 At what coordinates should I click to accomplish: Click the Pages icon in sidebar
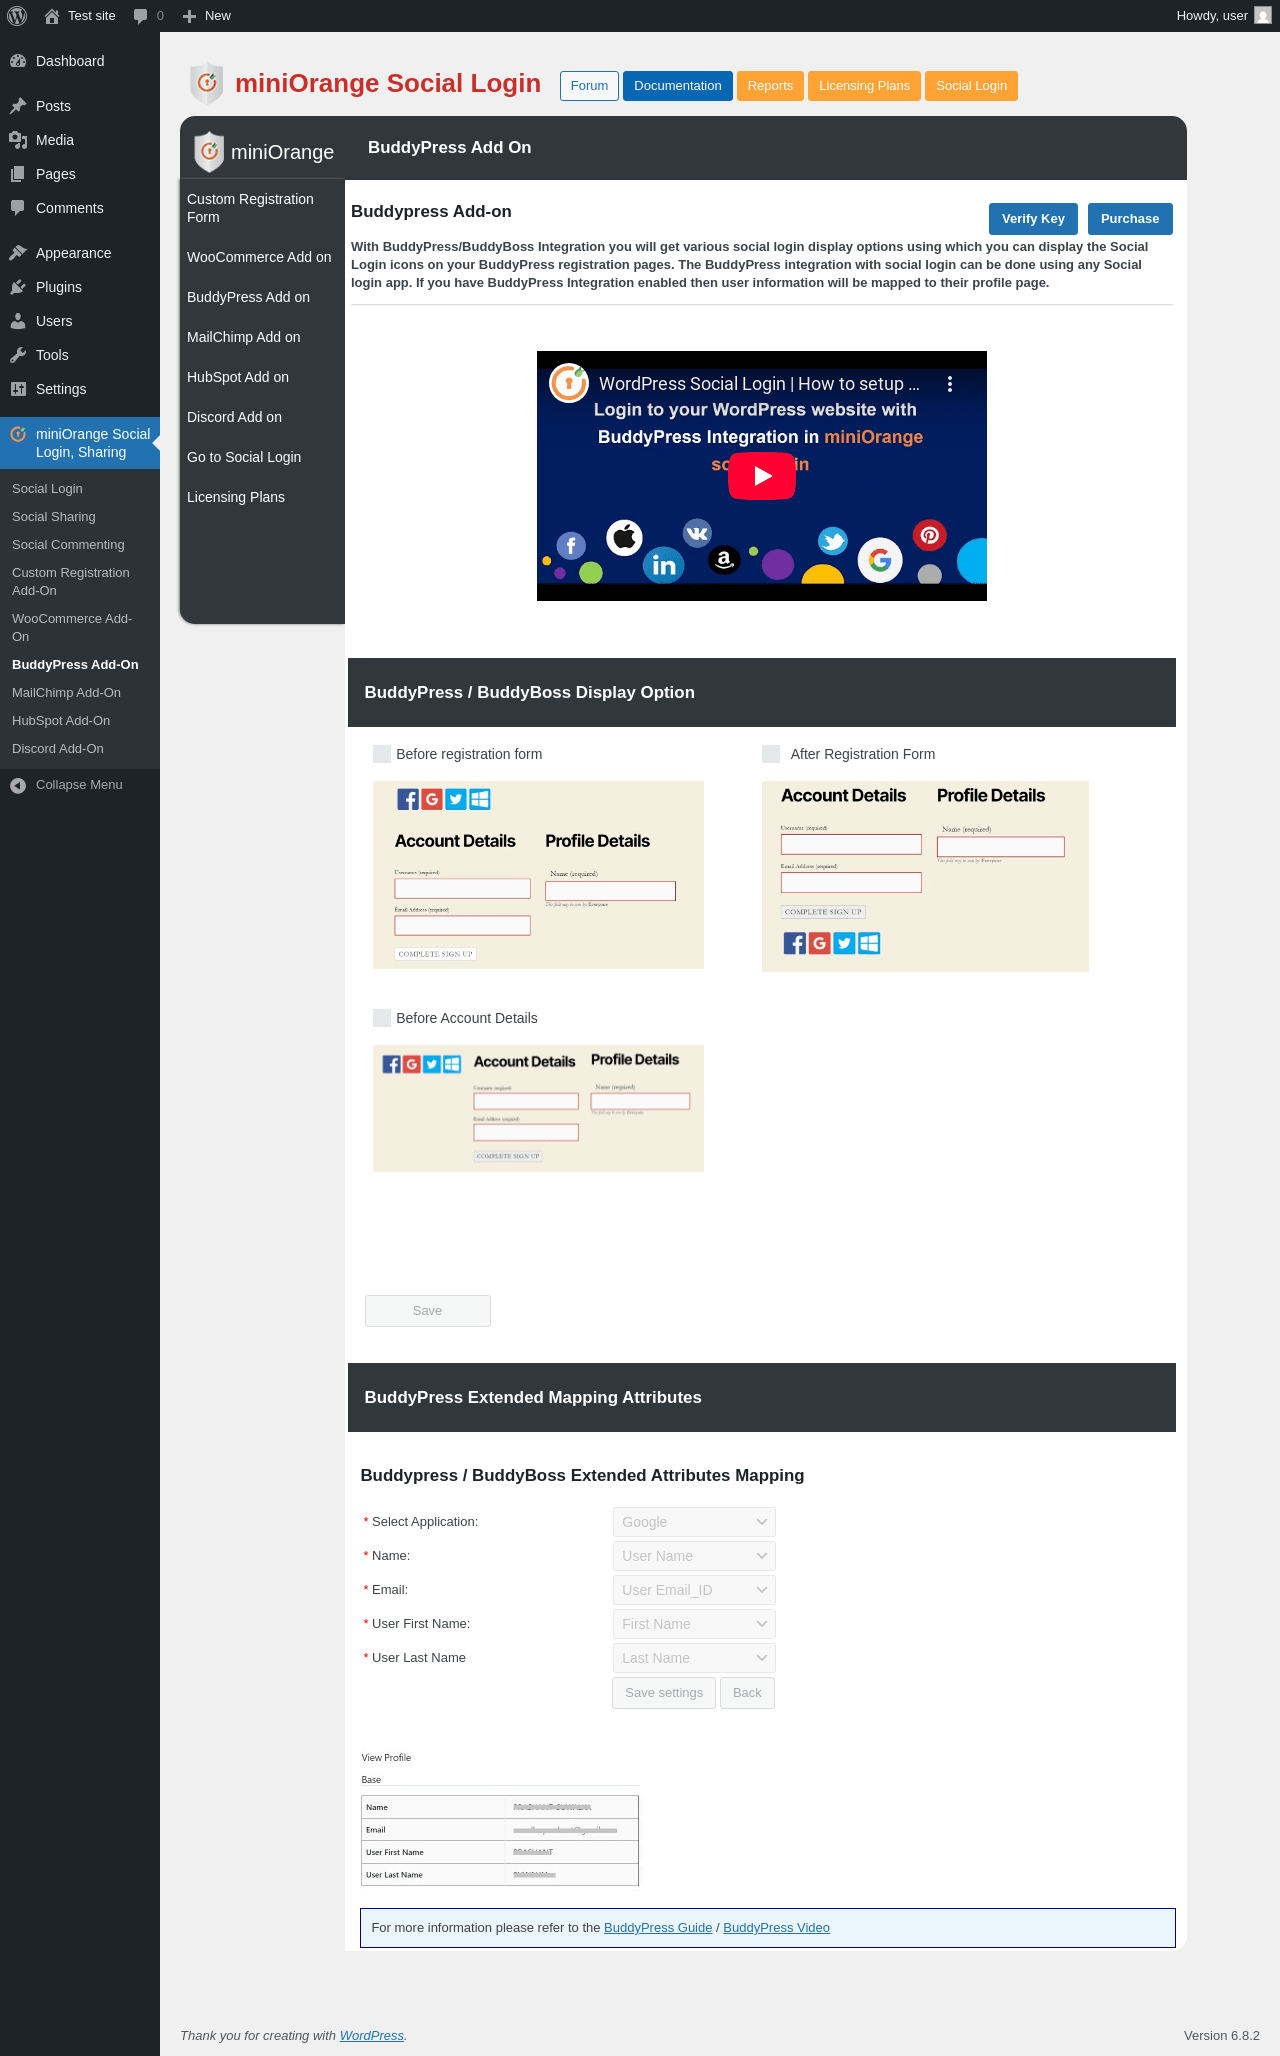(x=18, y=174)
